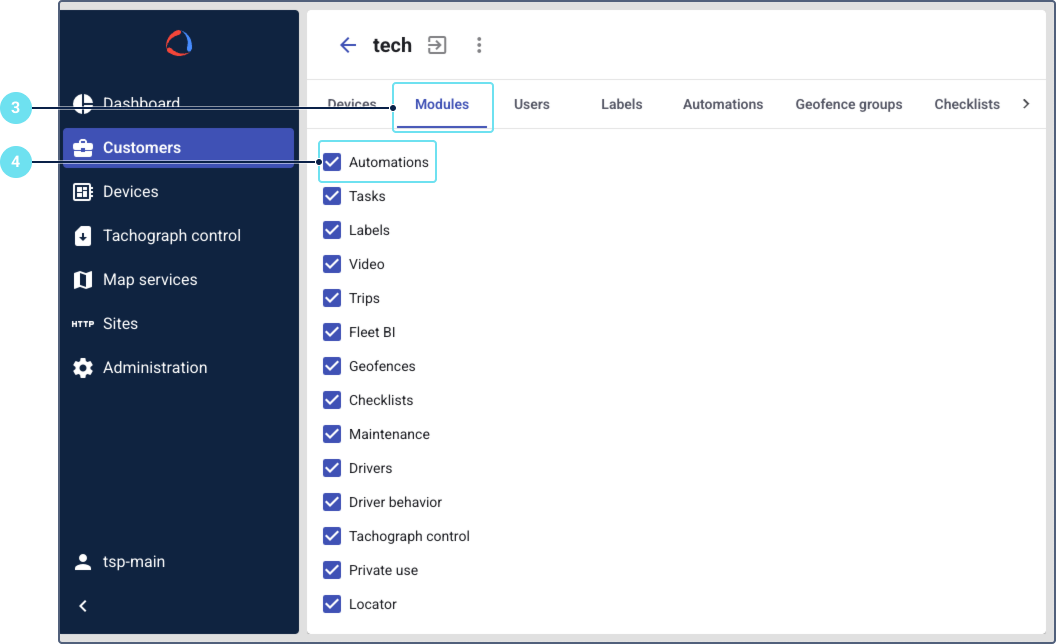Click the Devices sidebar icon
Image resolution: width=1056 pixels, height=644 pixels.
pyautogui.click(x=83, y=192)
